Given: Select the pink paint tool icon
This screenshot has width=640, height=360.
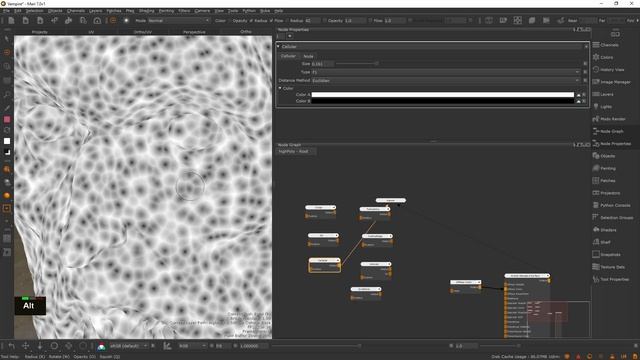Looking at the screenshot, I should pyautogui.click(x=7, y=119).
